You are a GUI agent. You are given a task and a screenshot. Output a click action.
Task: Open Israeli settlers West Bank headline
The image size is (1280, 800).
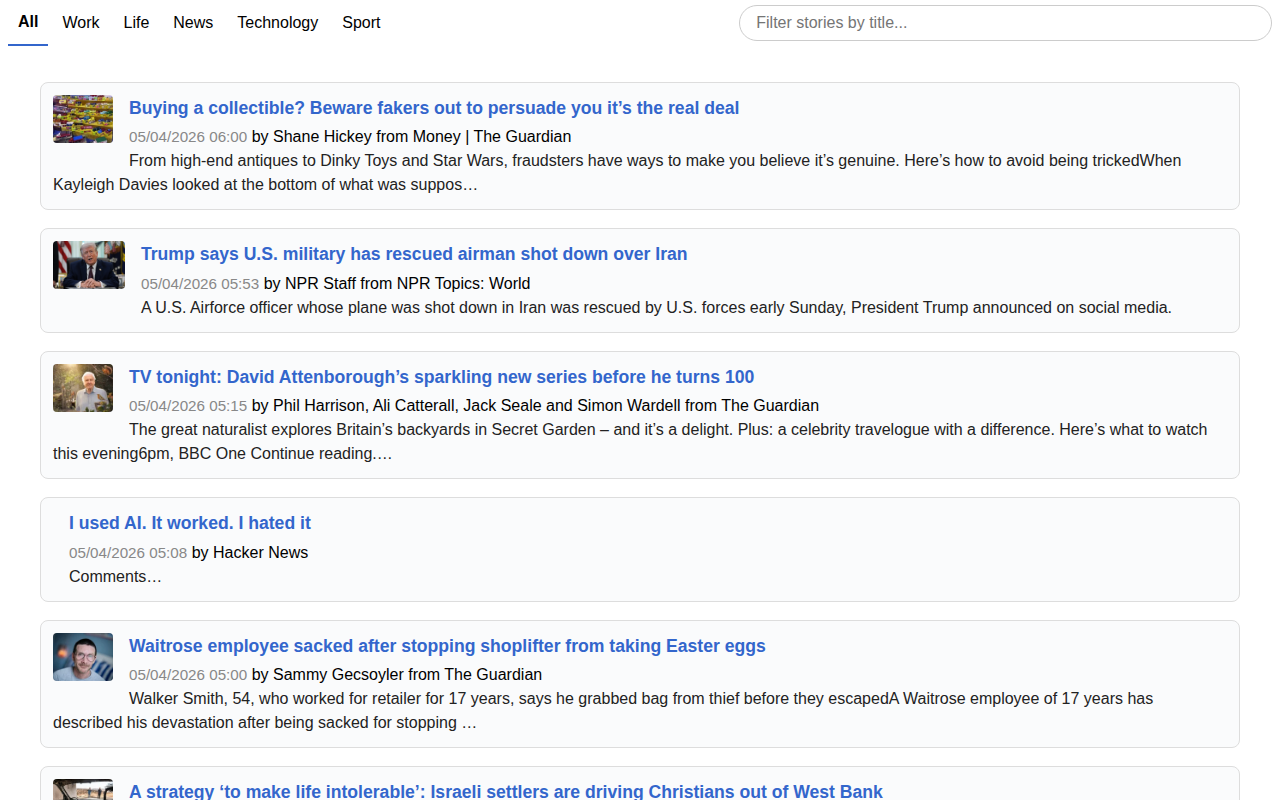click(x=505, y=791)
